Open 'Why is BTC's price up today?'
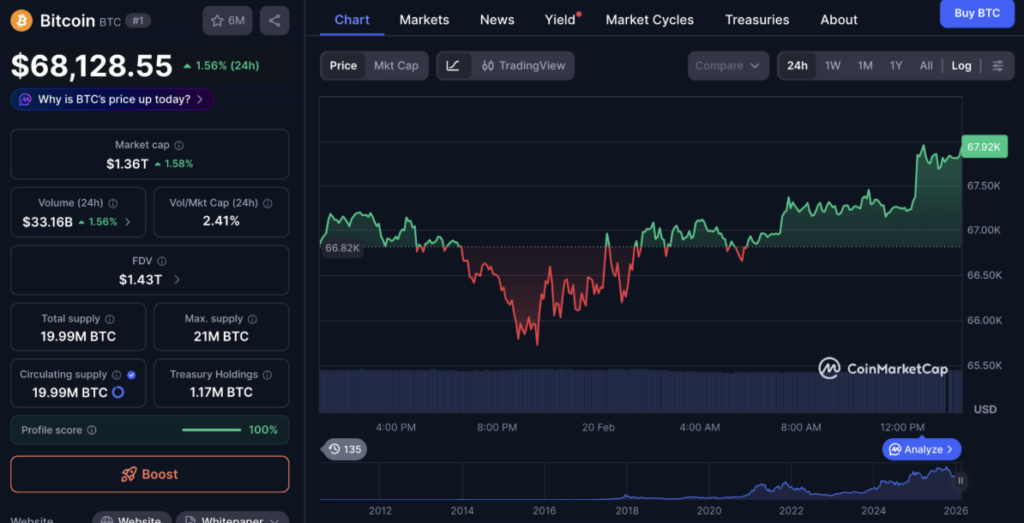The width and height of the screenshot is (1024, 523). coord(112,99)
